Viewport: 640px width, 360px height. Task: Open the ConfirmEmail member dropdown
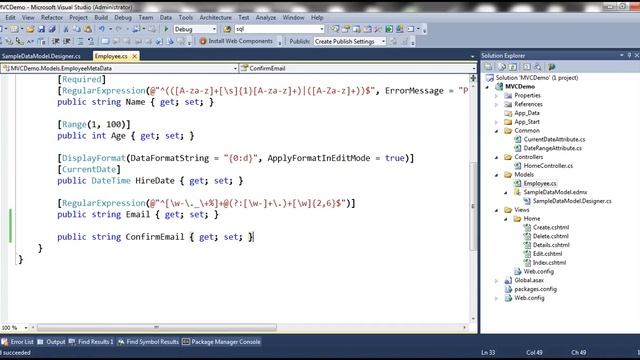[473, 69]
